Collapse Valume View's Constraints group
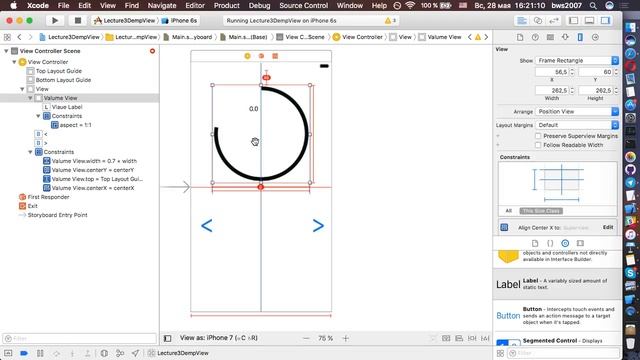 click(x=38, y=116)
